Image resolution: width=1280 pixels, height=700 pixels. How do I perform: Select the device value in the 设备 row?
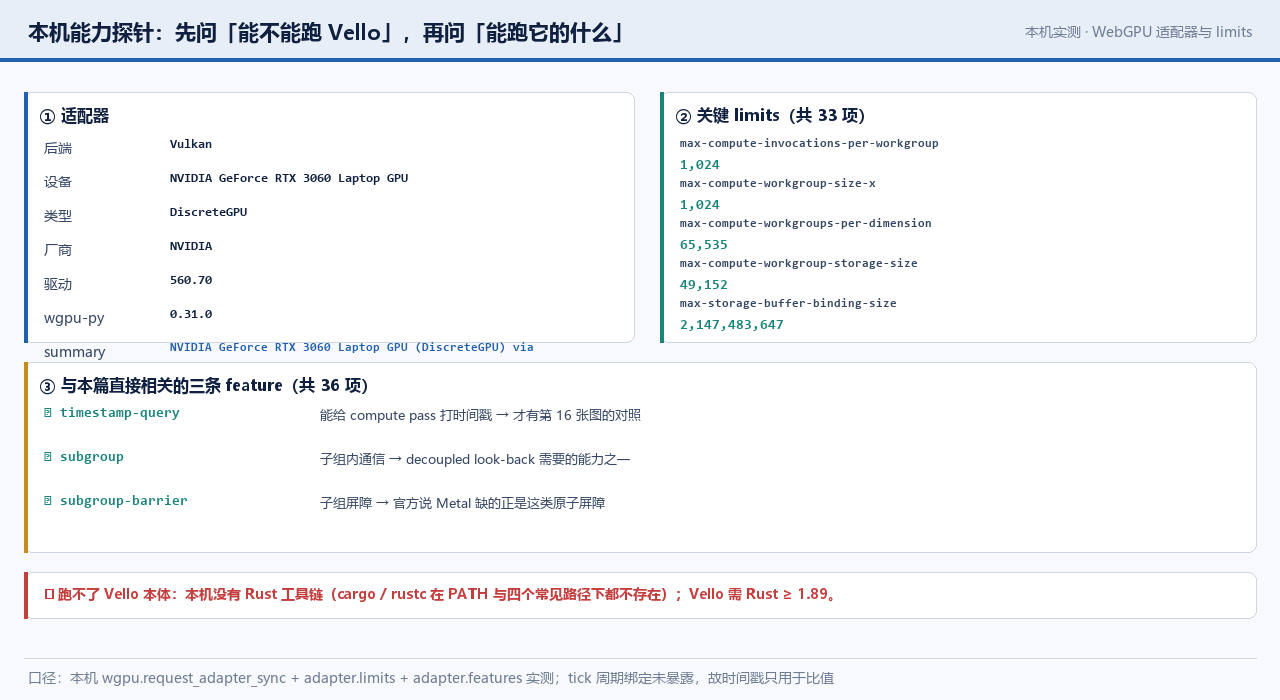289,178
